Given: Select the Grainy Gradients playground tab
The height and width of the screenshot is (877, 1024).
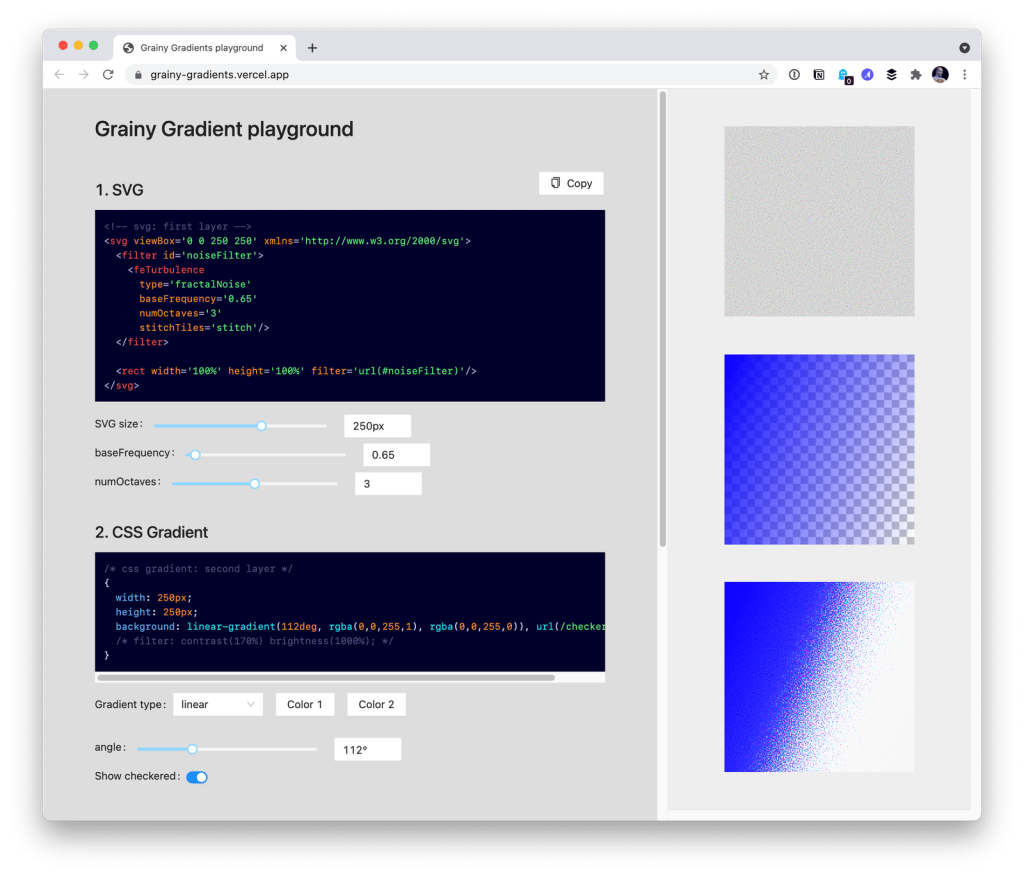Looking at the screenshot, I should click(200, 48).
